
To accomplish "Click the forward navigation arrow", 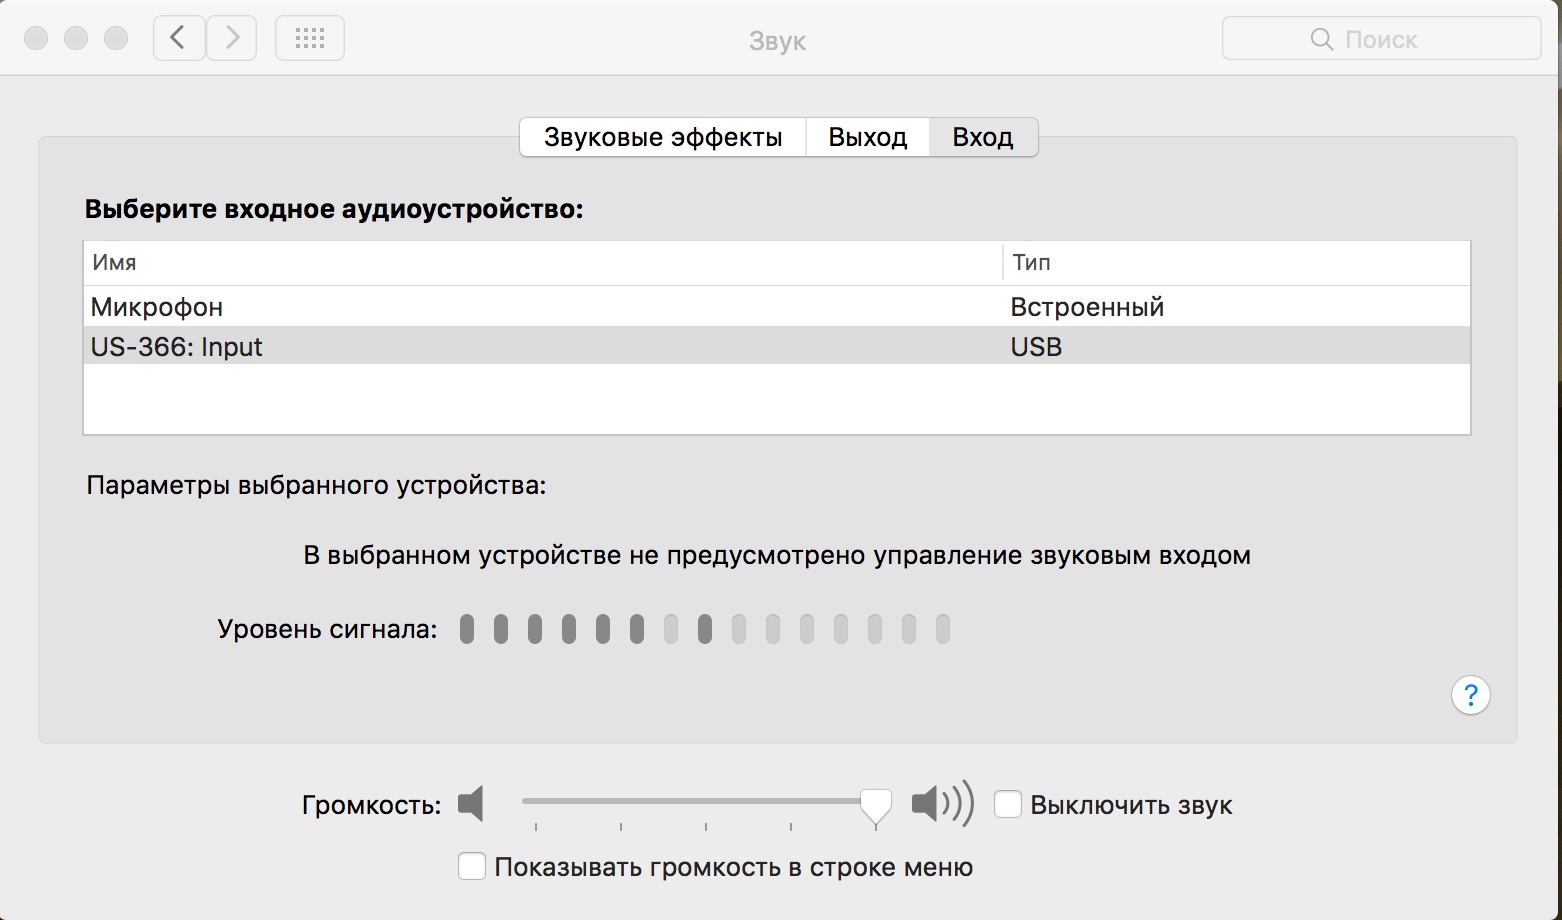I will tap(232, 39).
